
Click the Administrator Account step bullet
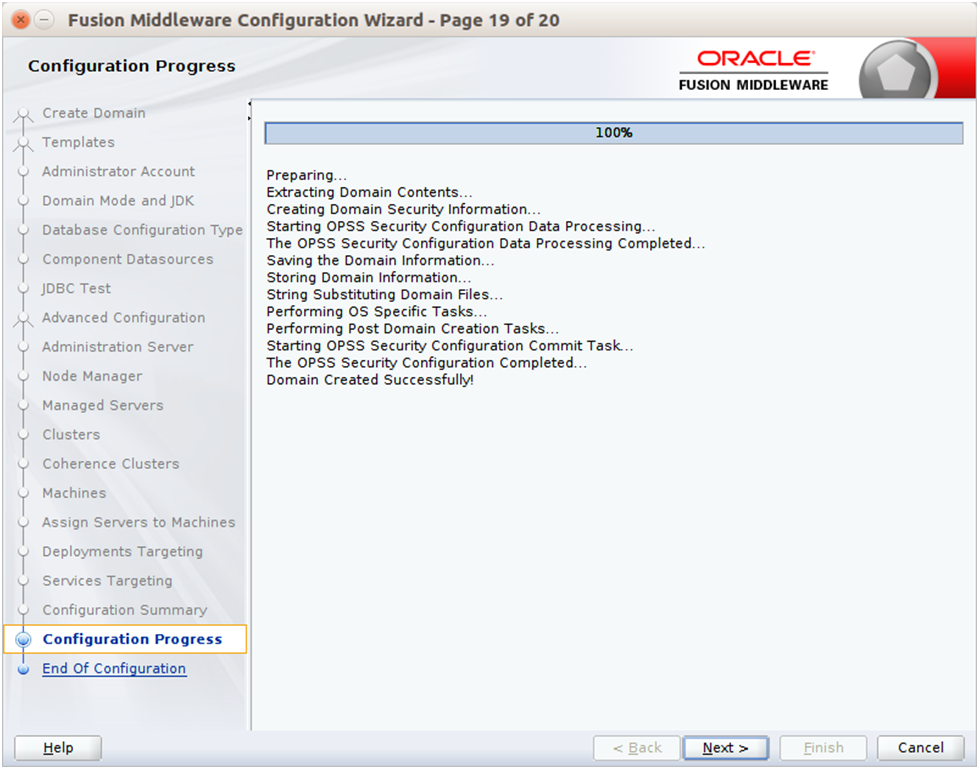tap(24, 172)
